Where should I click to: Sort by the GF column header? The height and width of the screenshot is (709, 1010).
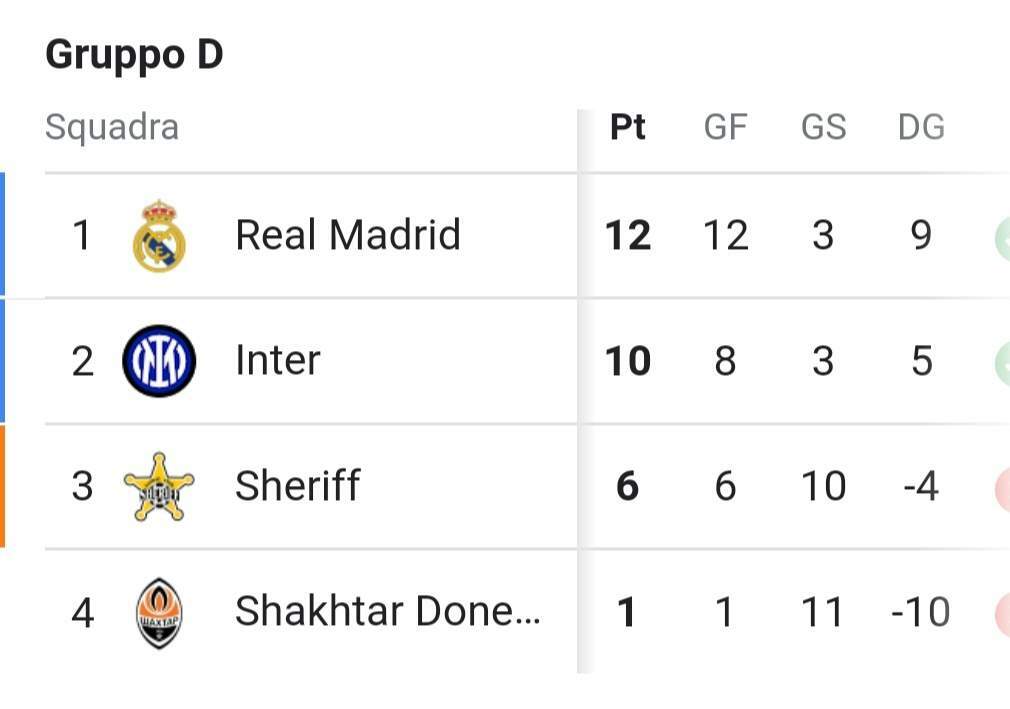(725, 128)
